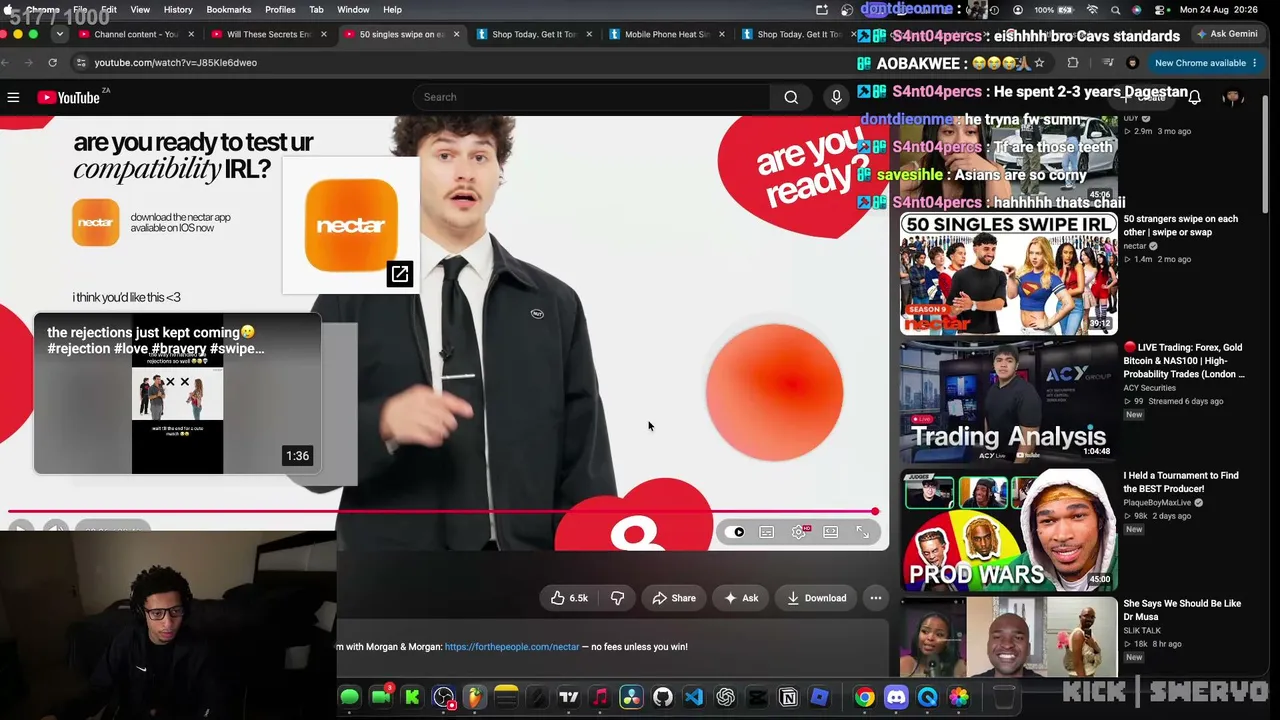Open the Help menu in the menu bar
Viewport: 1280px width, 720px height.
[392, 10]
